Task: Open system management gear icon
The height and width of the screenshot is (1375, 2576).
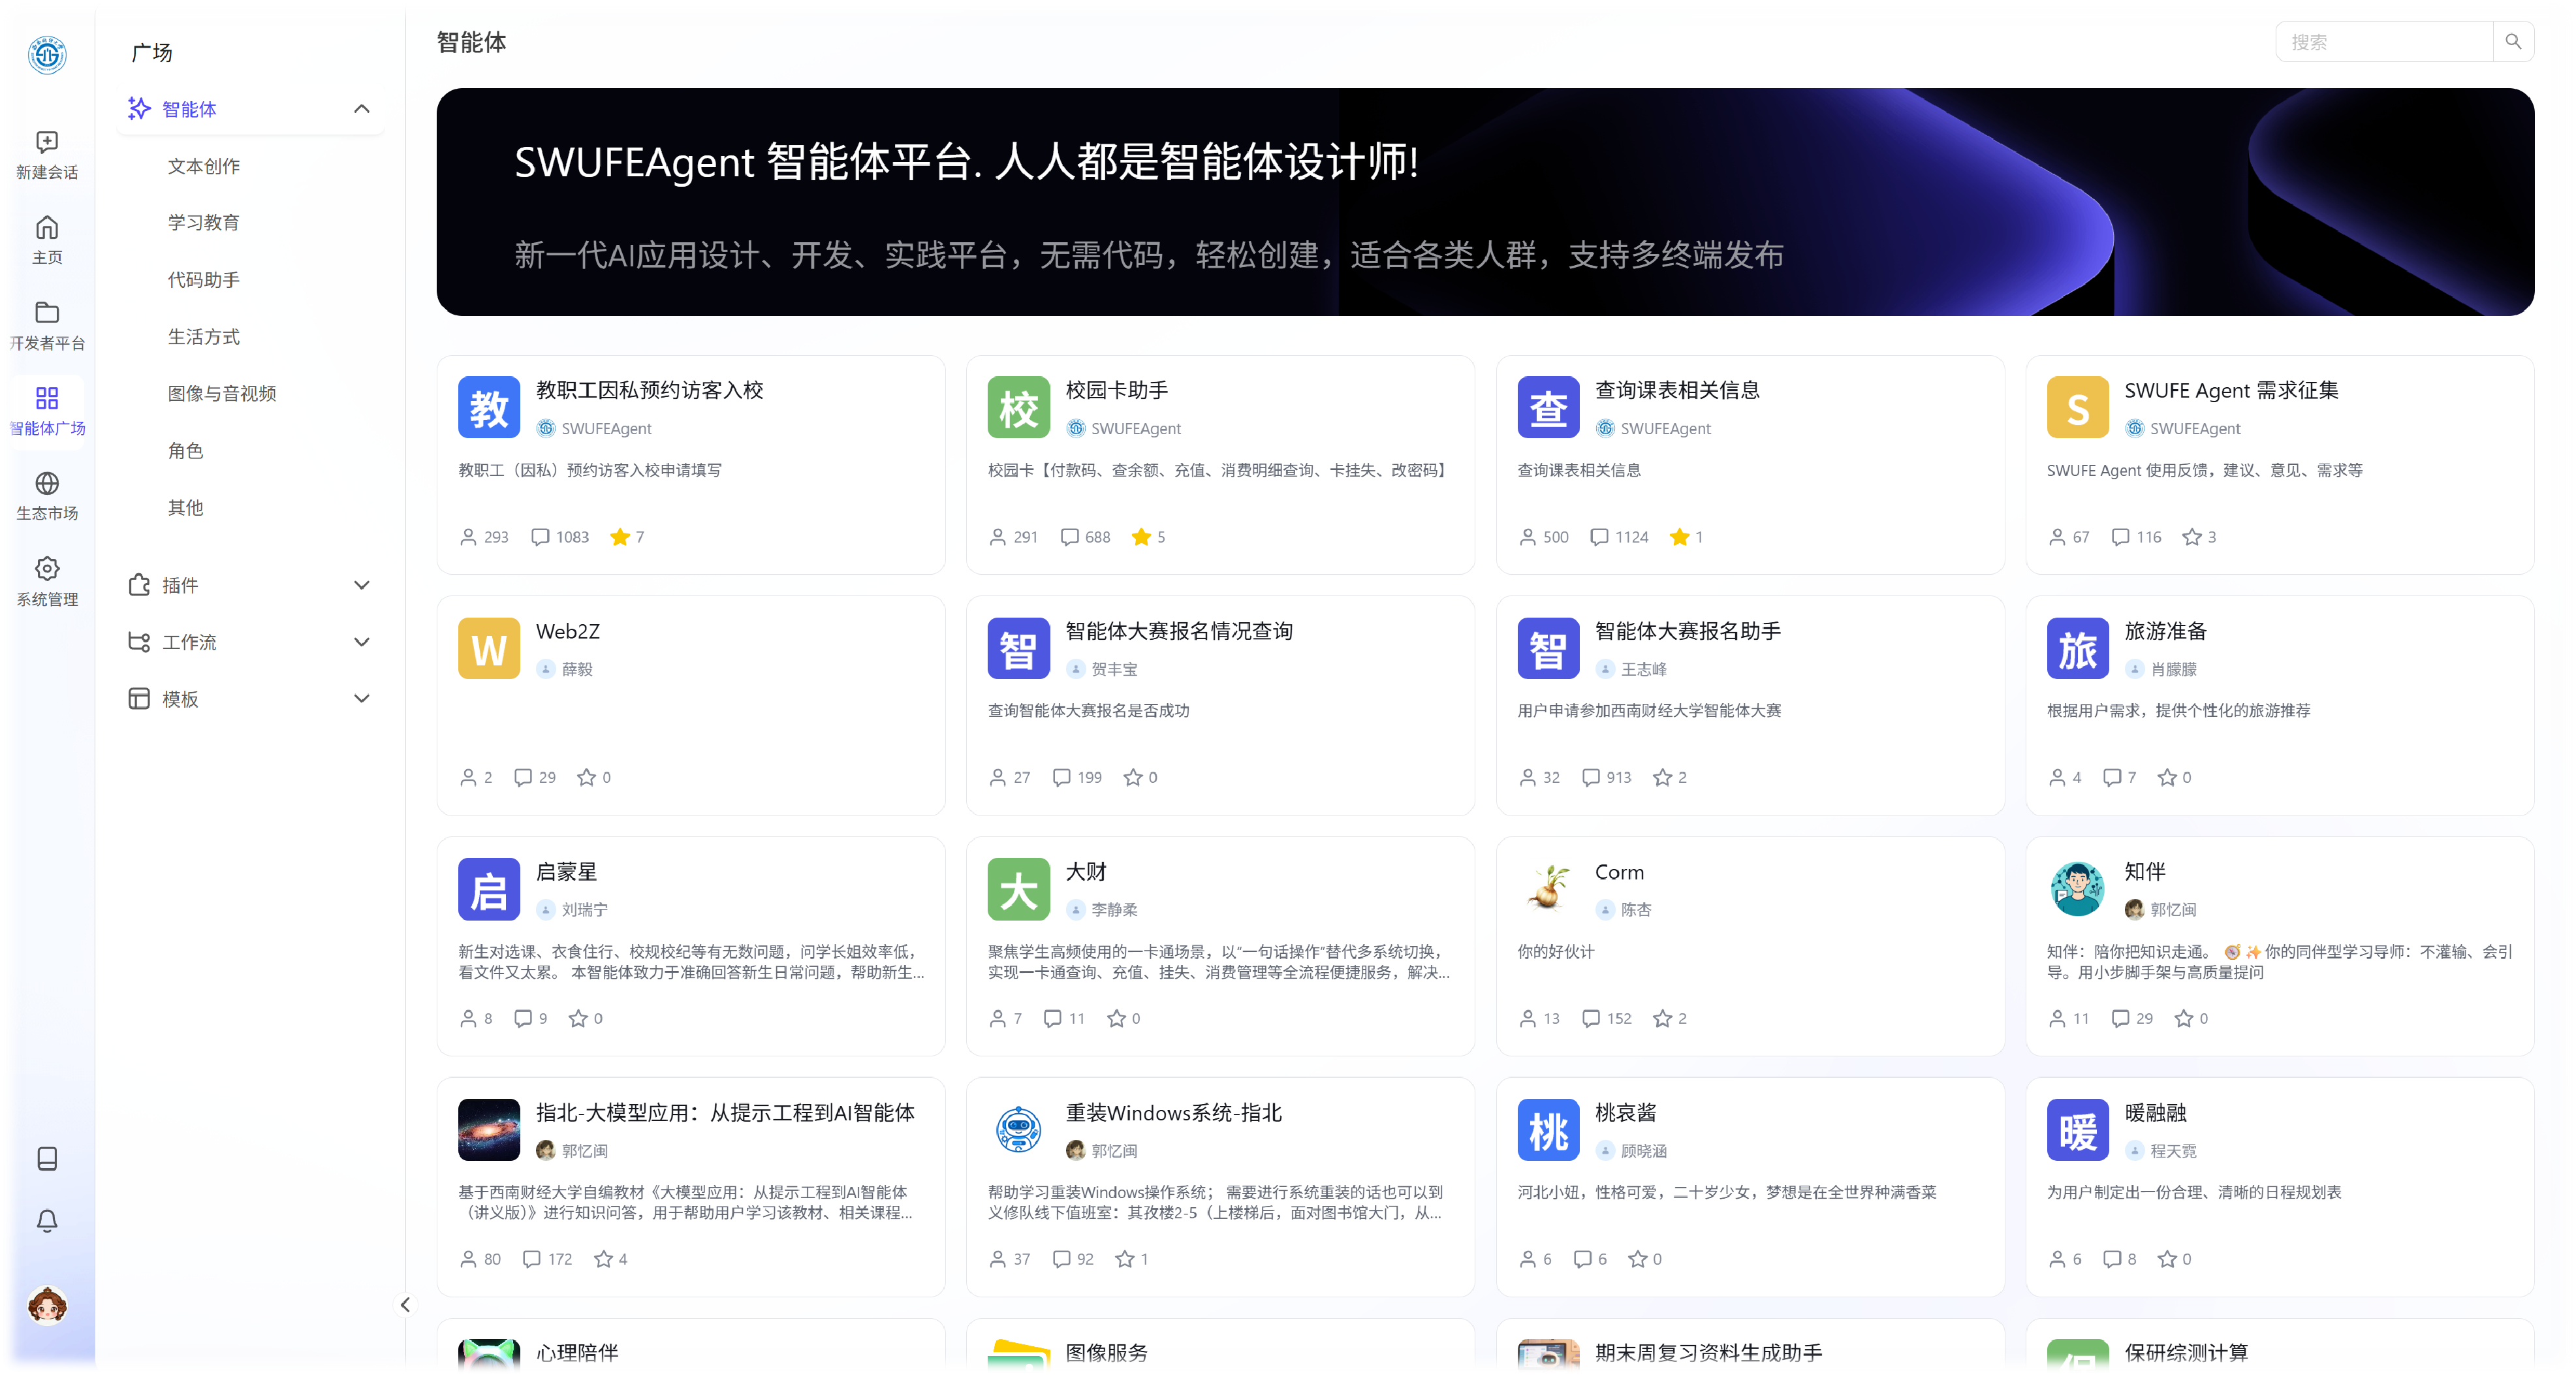Action: pos(47,569)
